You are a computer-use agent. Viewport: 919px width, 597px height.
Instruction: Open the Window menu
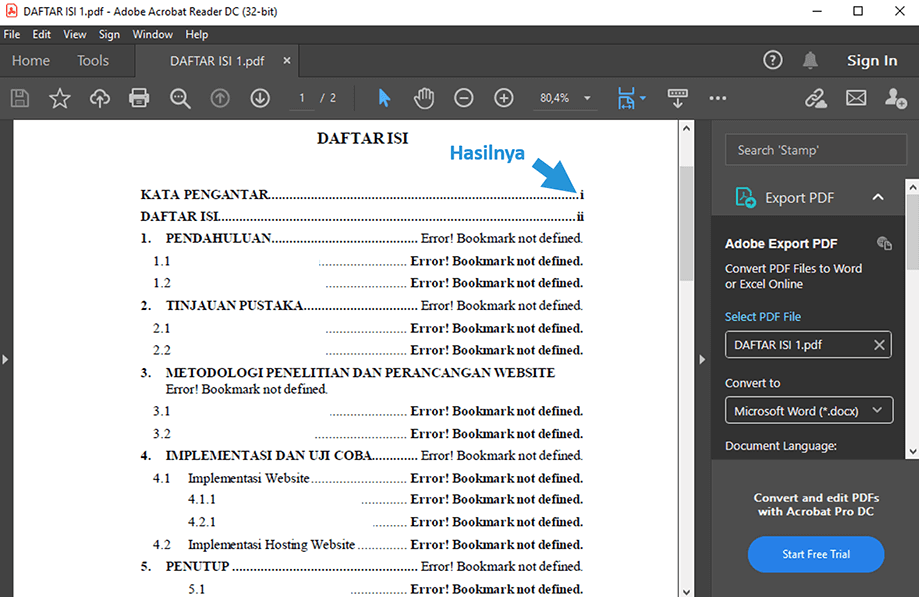click(x=152, y=35)
